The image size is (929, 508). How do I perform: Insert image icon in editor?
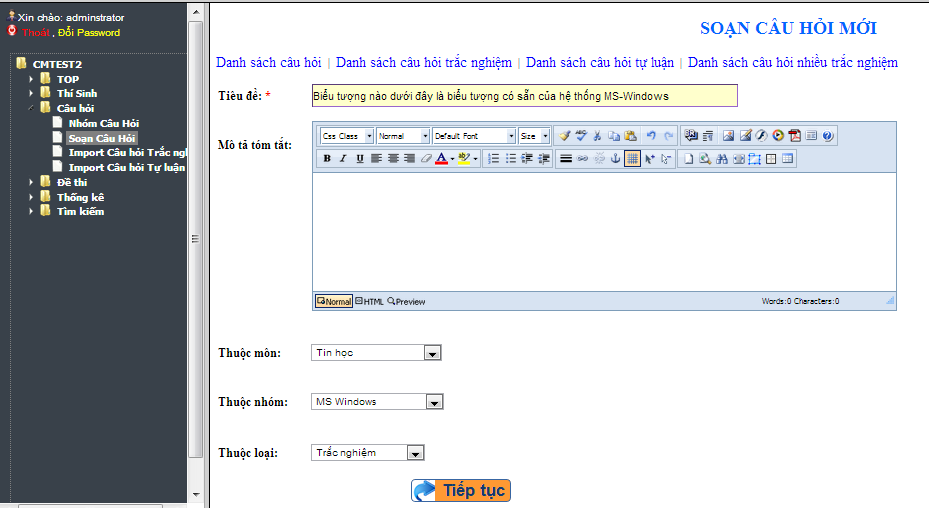pos(728,136)
